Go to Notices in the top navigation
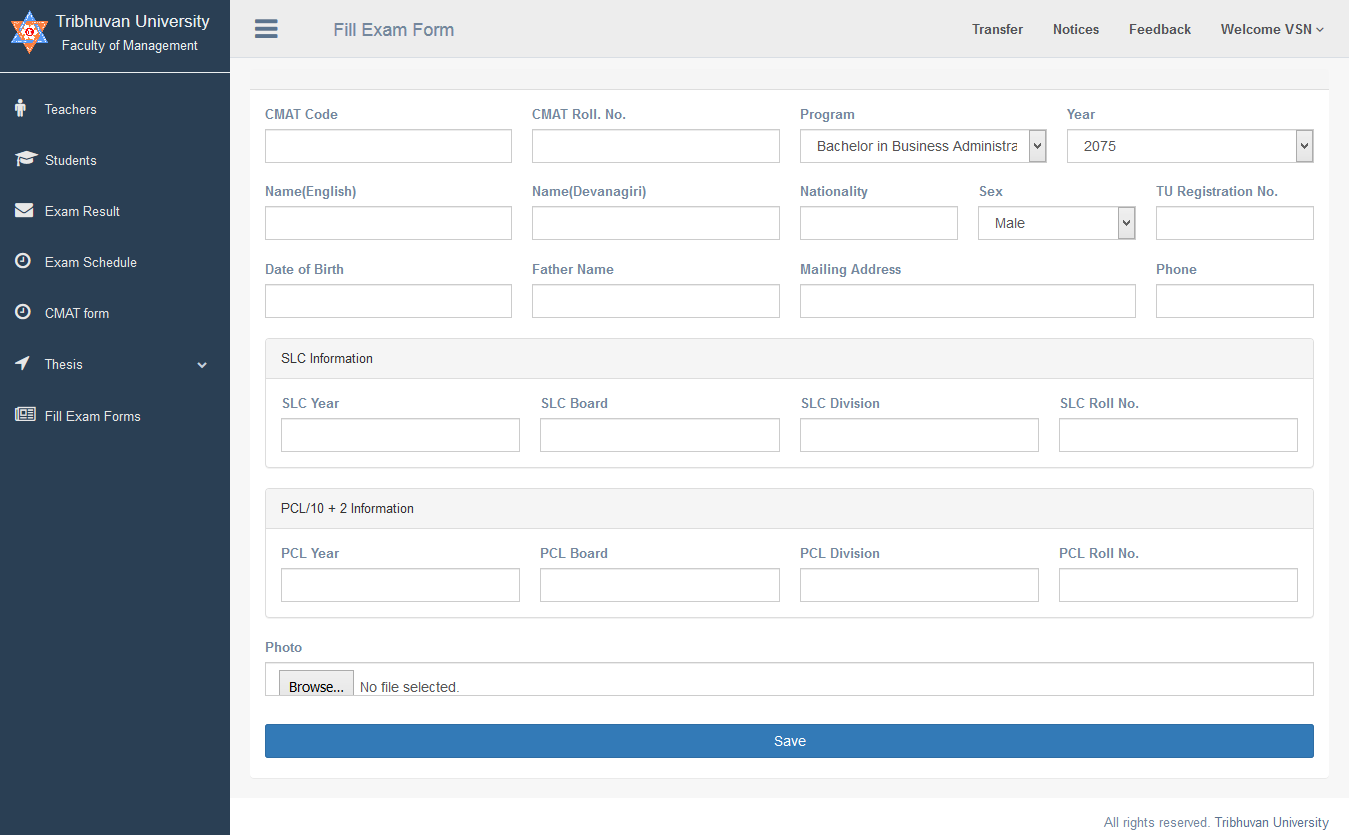This screenshot has height=835, width=1349. coord(1075,29)
